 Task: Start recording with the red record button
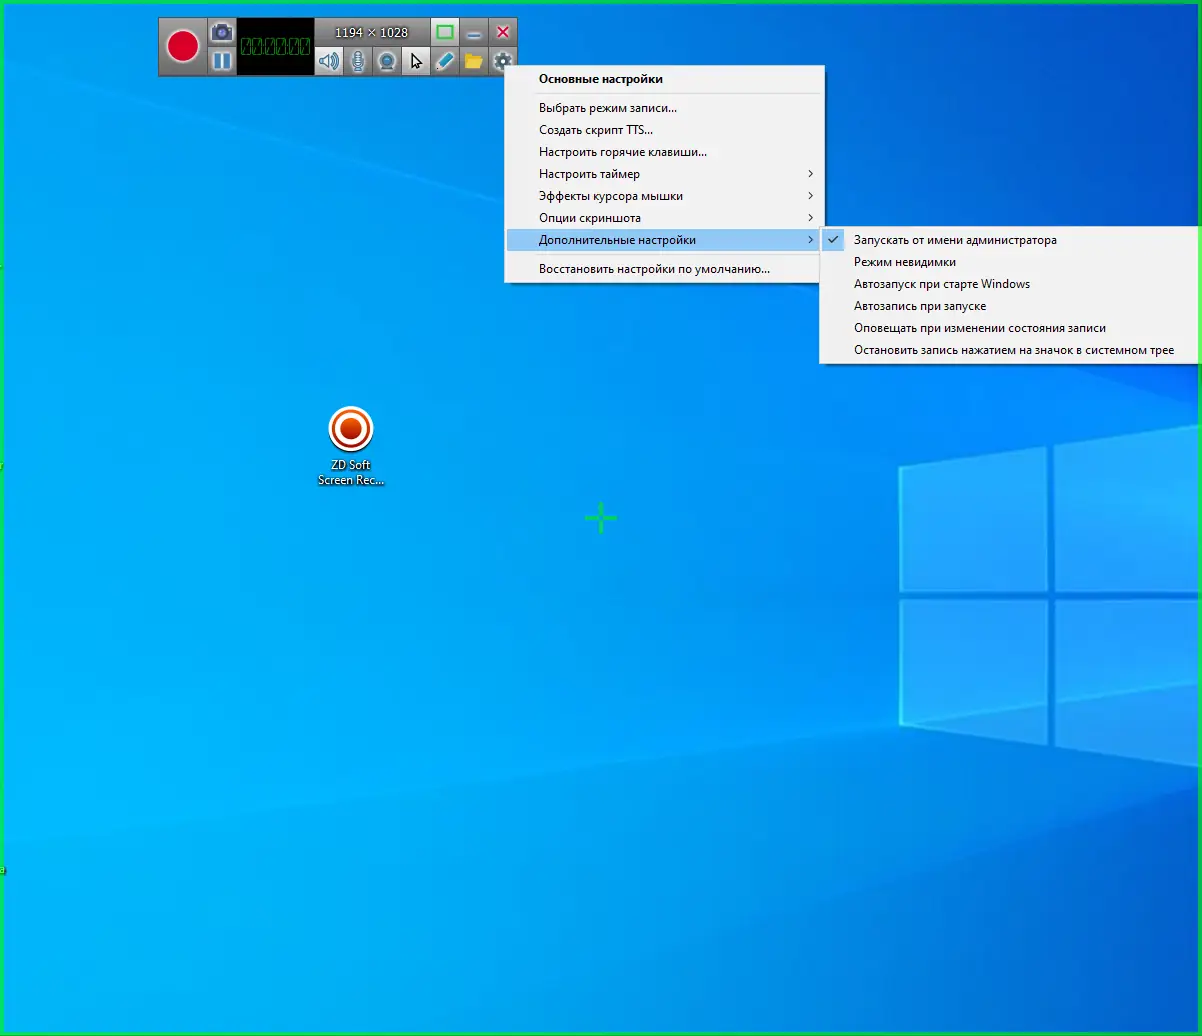click(183, 46)
